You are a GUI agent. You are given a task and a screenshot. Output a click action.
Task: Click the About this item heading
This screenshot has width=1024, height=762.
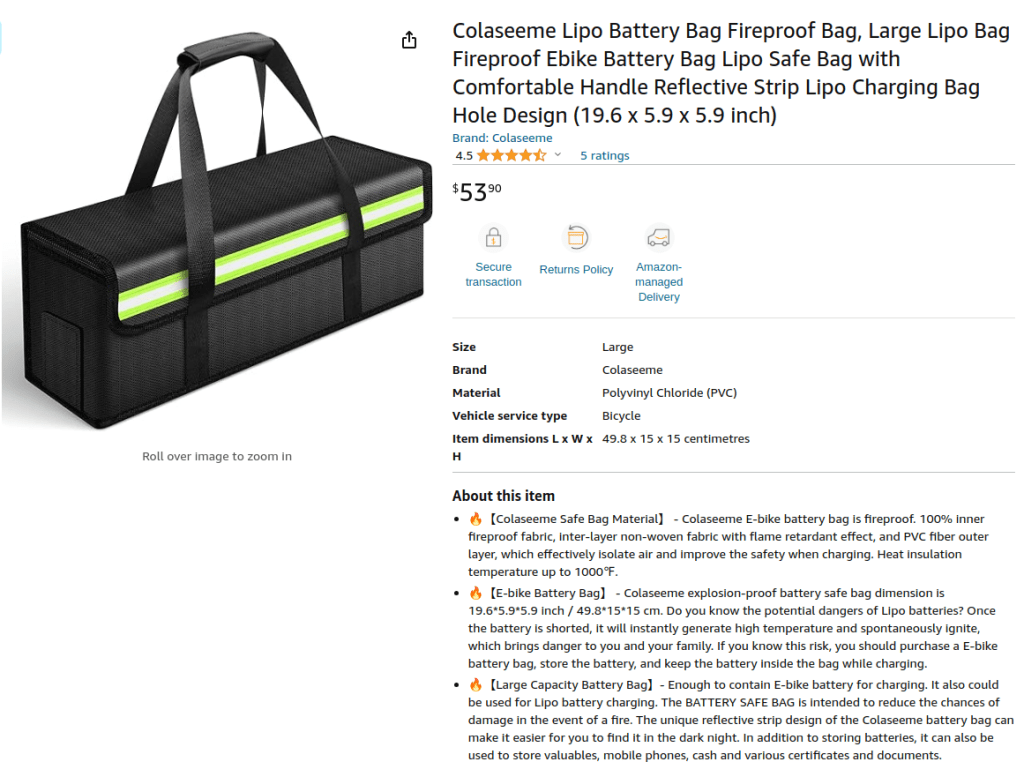[x=503, y=496]
